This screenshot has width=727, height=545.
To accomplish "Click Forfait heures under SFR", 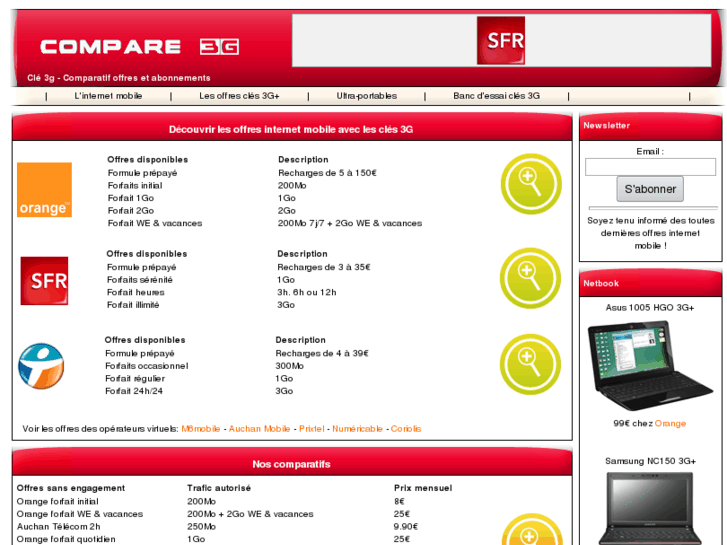I will click(136, 292).
